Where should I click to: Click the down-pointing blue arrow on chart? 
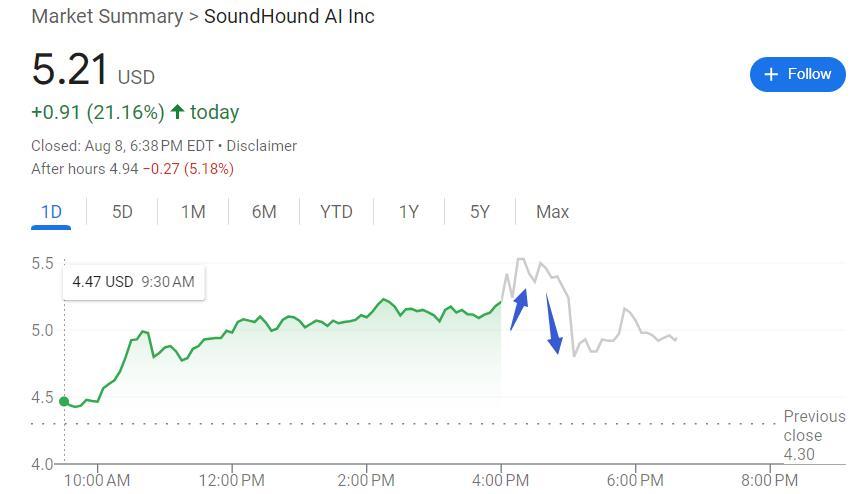coord(553,329)
